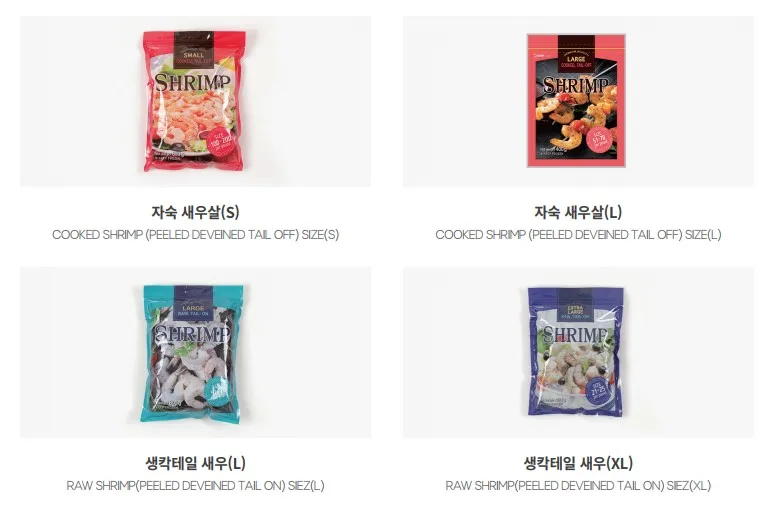Open the Large Cooked Shrimp black package image
Screen dimensions: 768x505
coord(576,100)
